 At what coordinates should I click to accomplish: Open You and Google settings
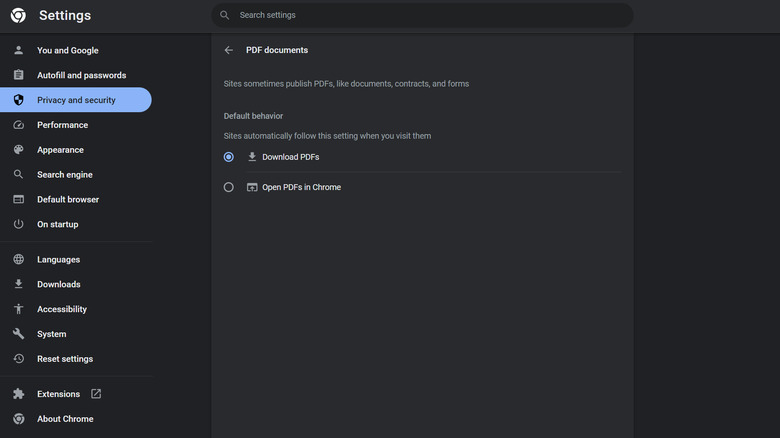67,50
